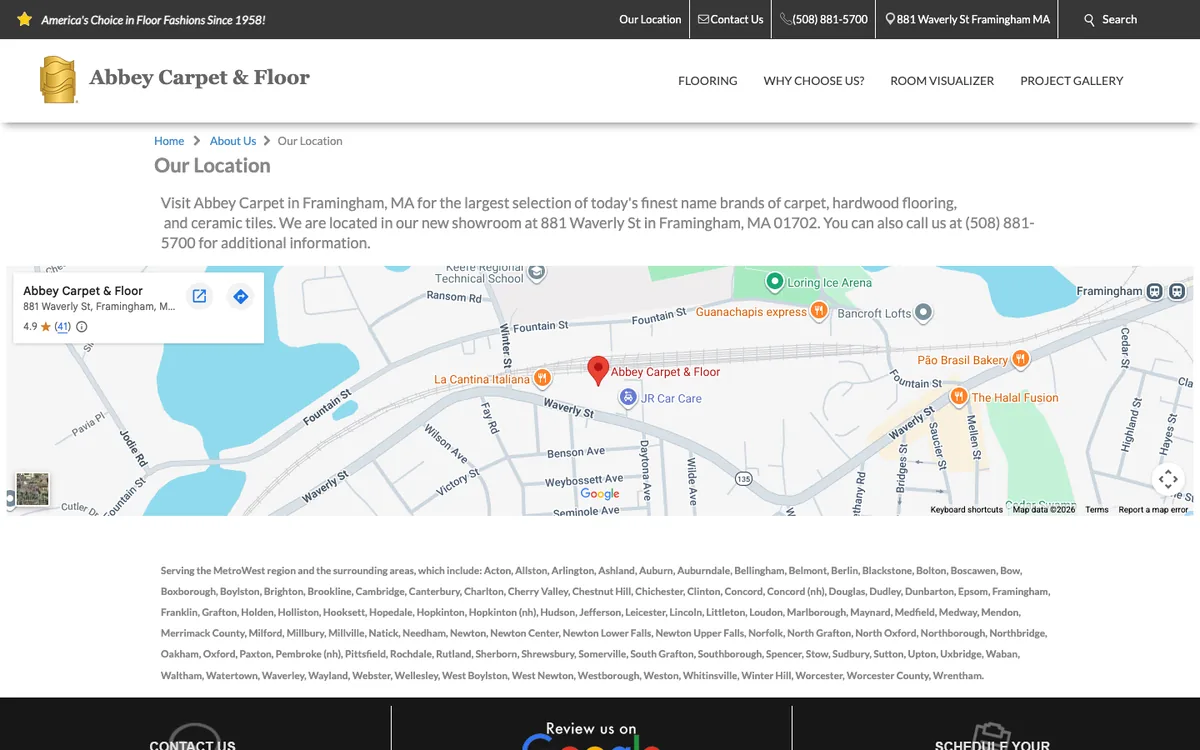Click the gold star icon in top bar

click(25, 19)
